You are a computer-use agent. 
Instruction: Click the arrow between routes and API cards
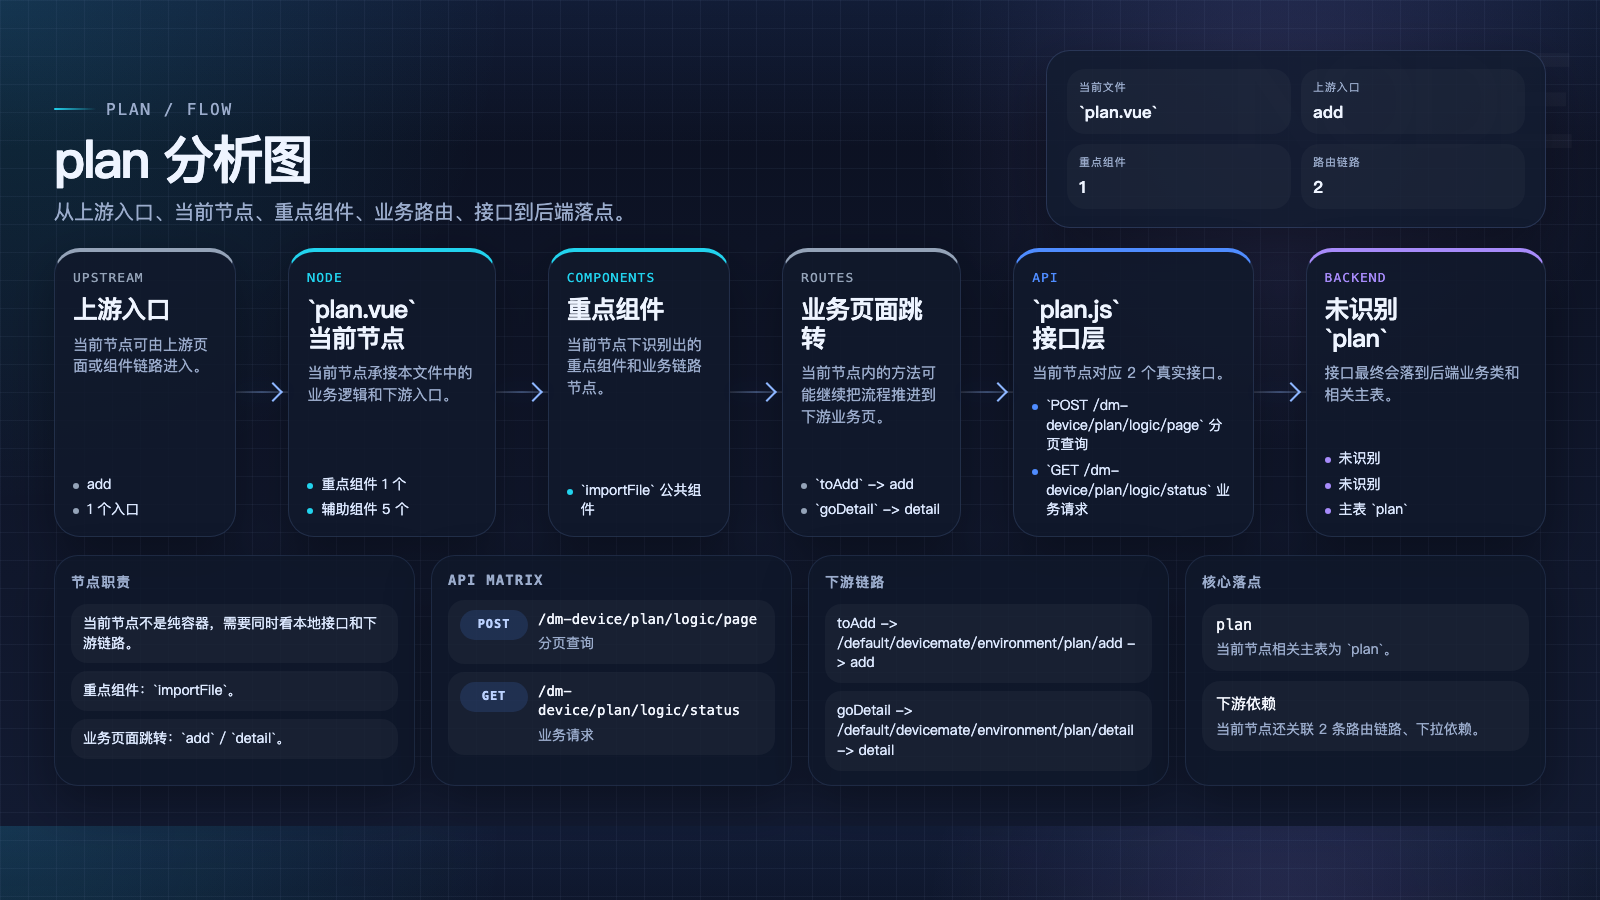point(987,392)
